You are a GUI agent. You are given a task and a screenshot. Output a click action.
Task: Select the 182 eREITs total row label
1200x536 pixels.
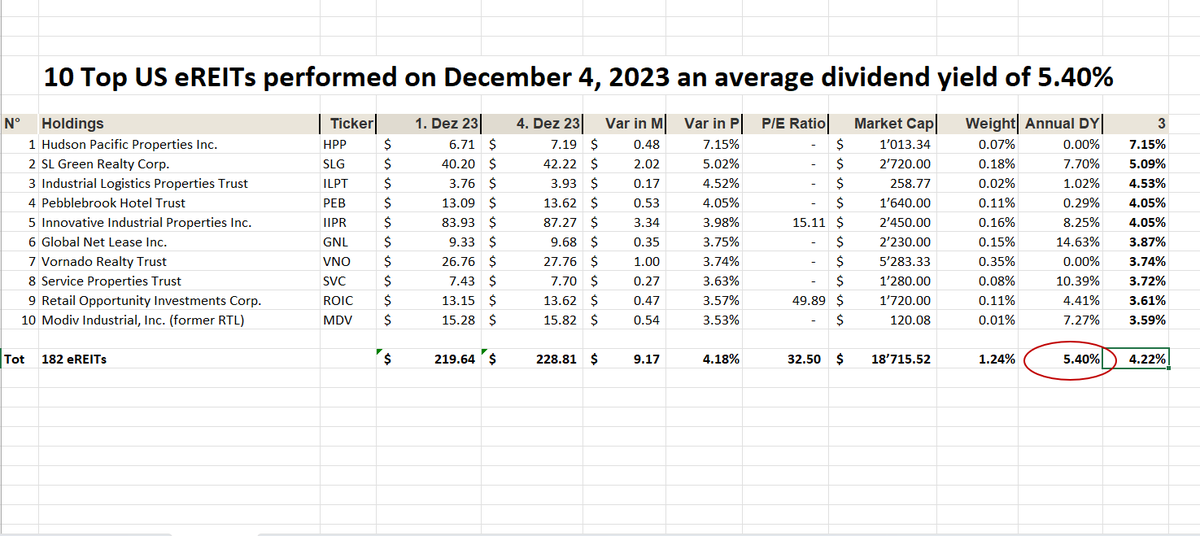click(x=74, y=359)
